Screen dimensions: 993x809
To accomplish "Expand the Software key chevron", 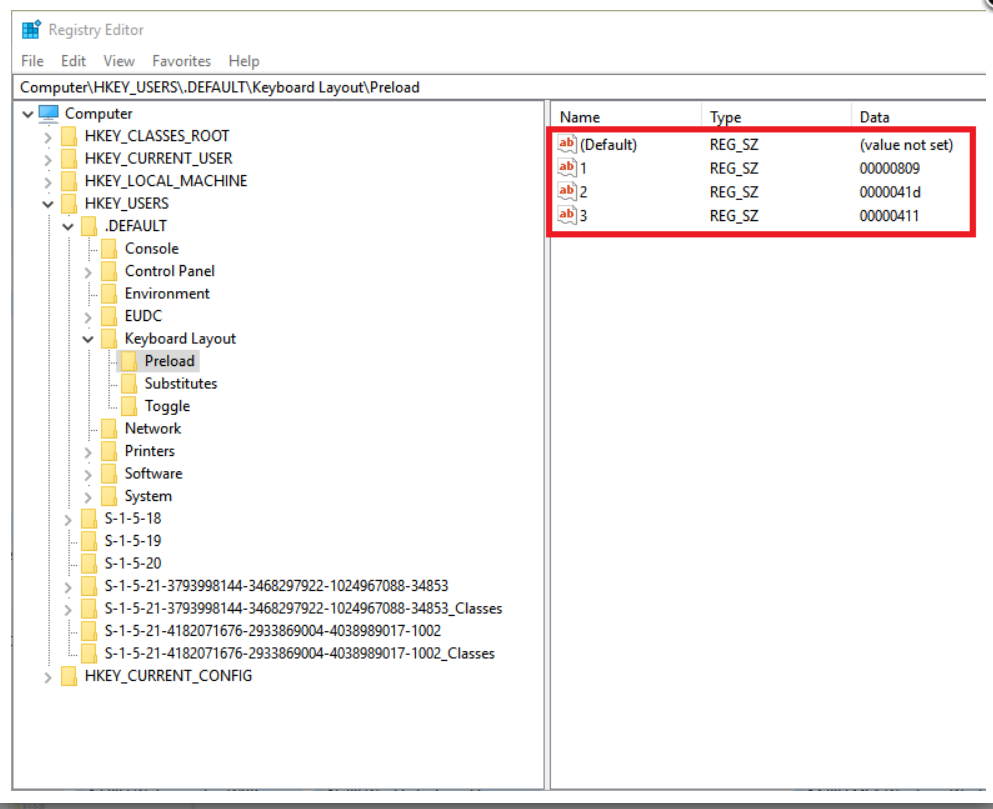I will (88, 475).
